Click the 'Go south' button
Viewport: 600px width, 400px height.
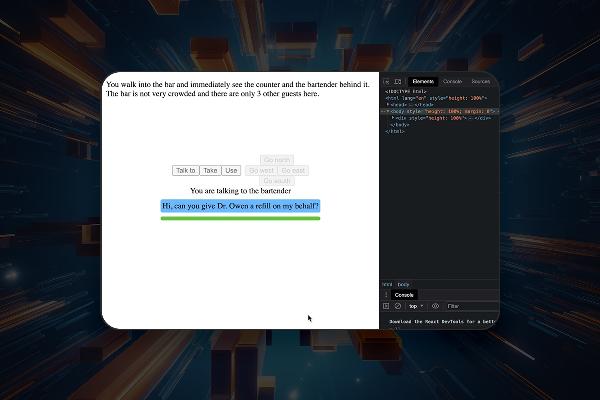(x=277, y=181)
